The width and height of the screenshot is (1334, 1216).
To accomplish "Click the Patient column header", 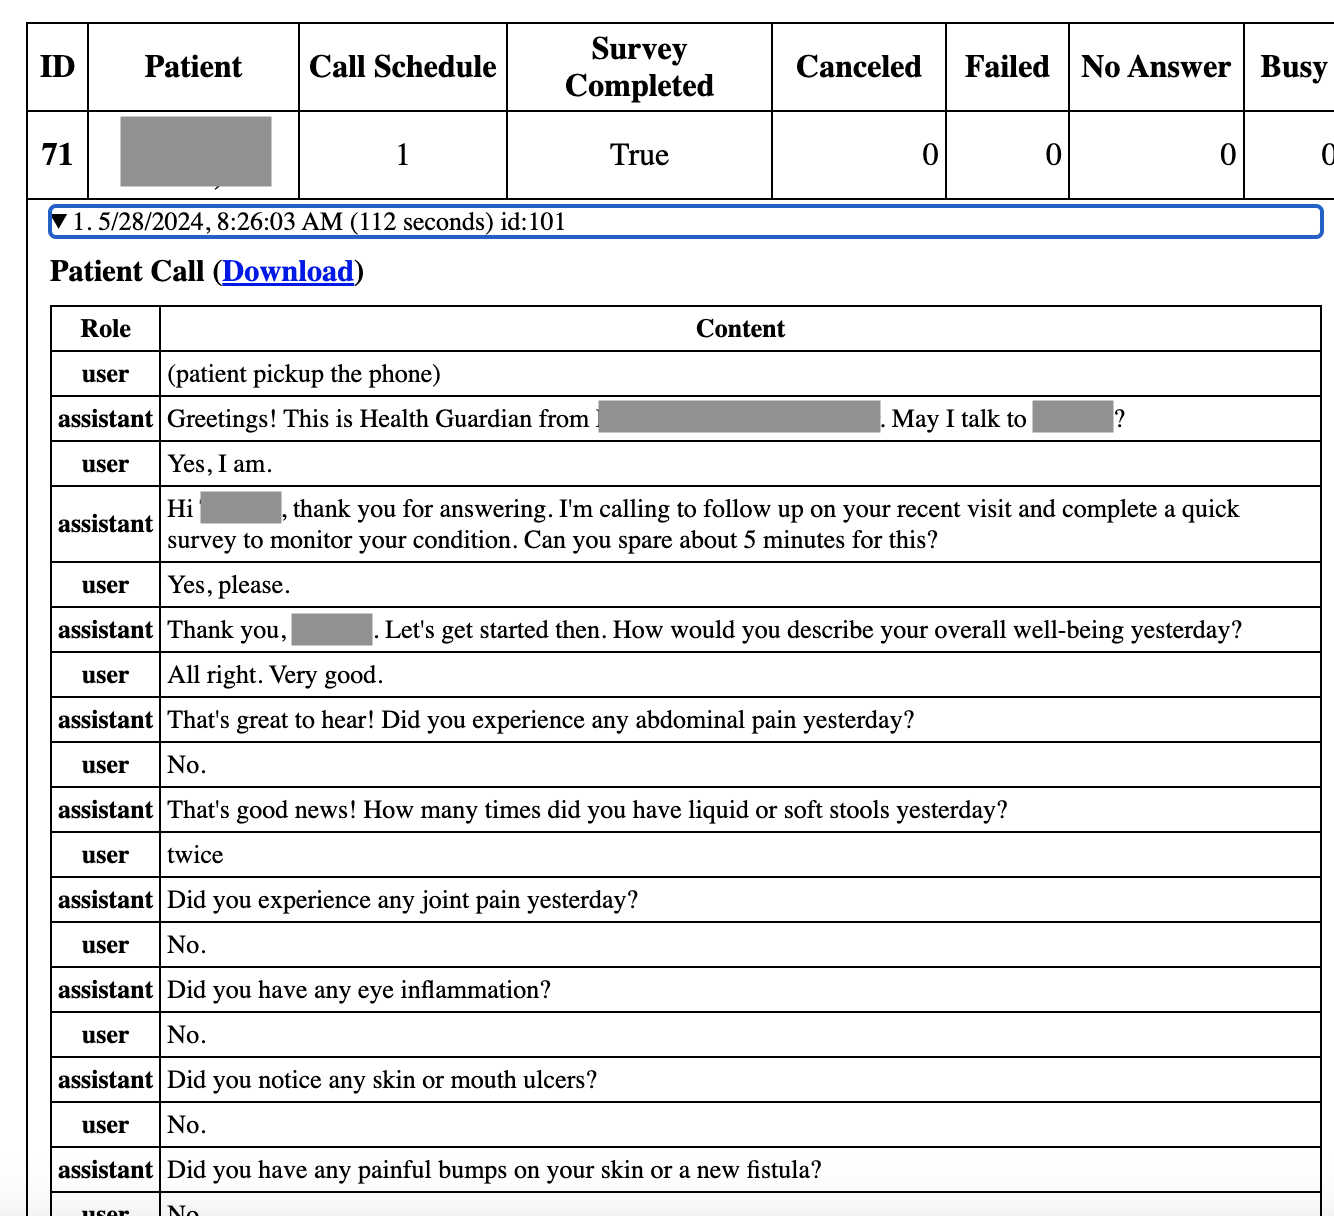I will tap(193, 67).
